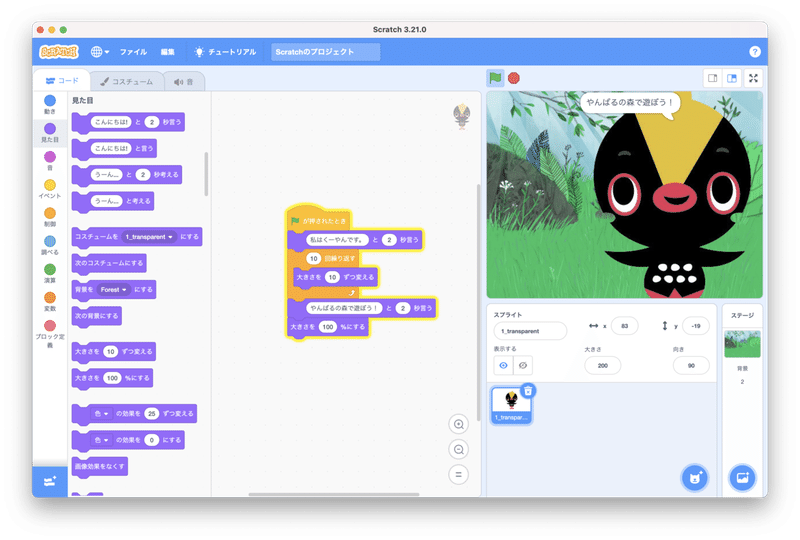Image resolution: width=800 pixels, height=540 pixels.
Task: Click the sprite character on the stage
Action: [674, 199]
